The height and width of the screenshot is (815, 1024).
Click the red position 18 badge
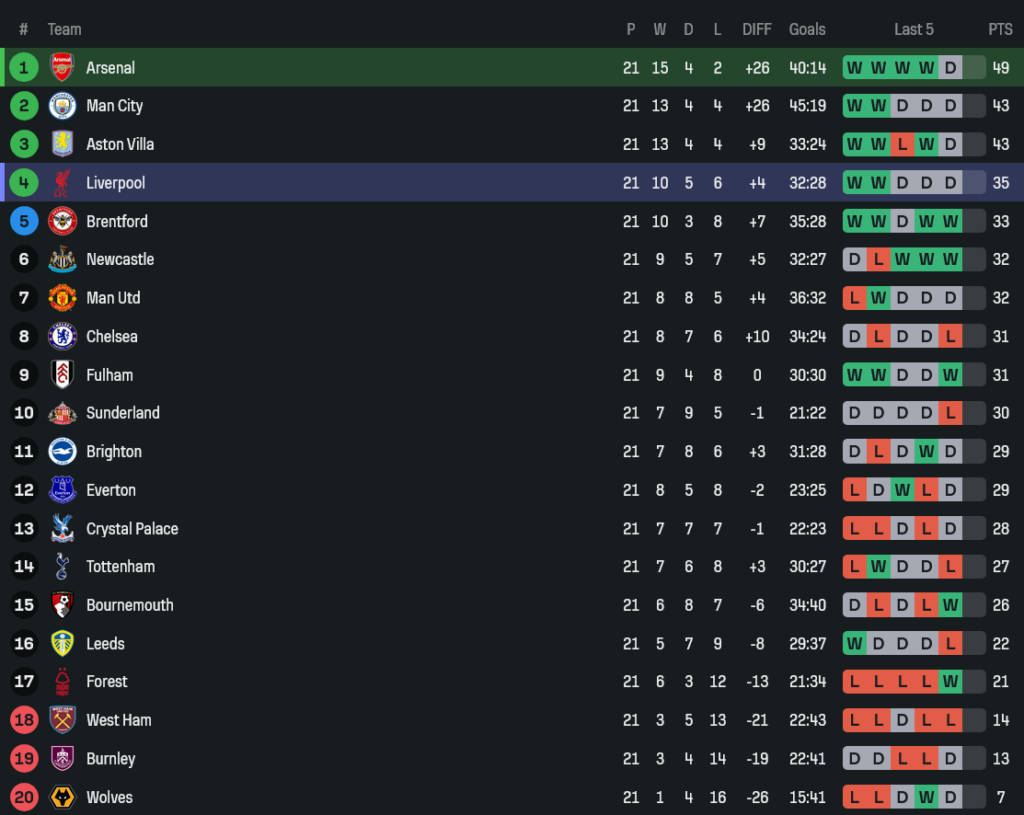(x=24, y=720)
